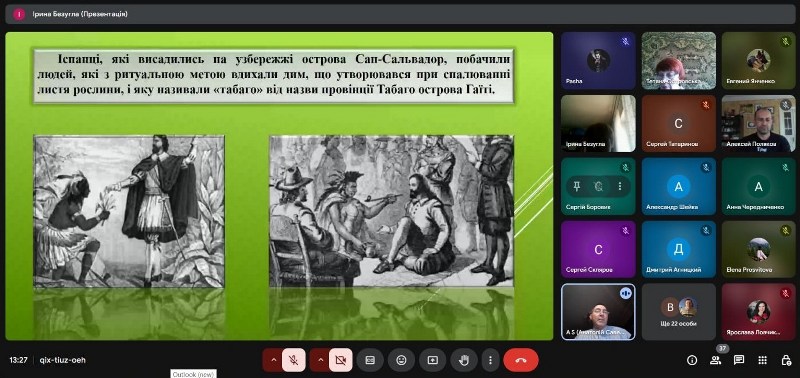Open three-dot menu on Сергій Боровик tile
This screenshot has height=378, width=800.
[x=620, y=186]
